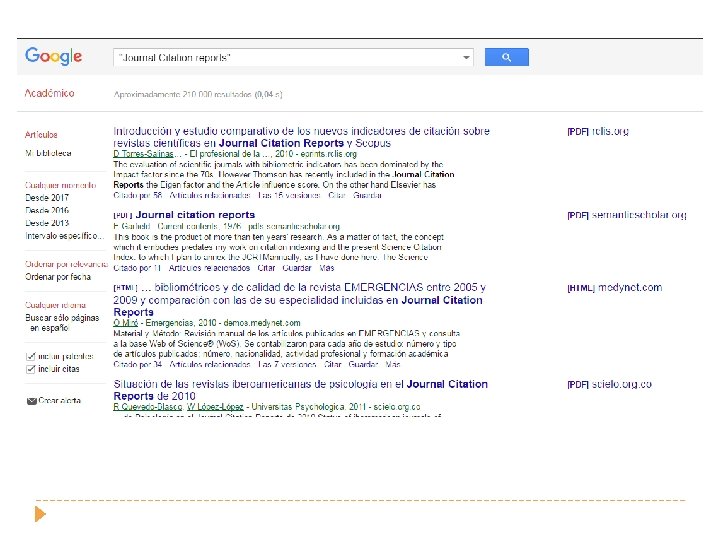Click the Google logo

pyautogui.click(x=53, y=56)
